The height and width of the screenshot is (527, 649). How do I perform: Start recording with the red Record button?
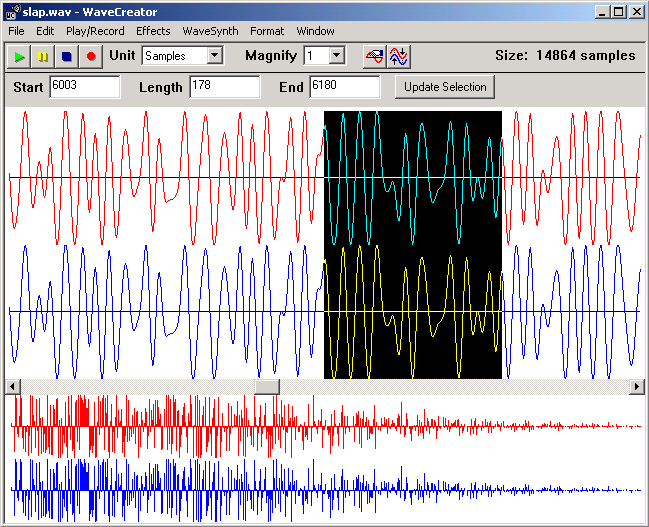pyautogui.click(x=90, y=57)
